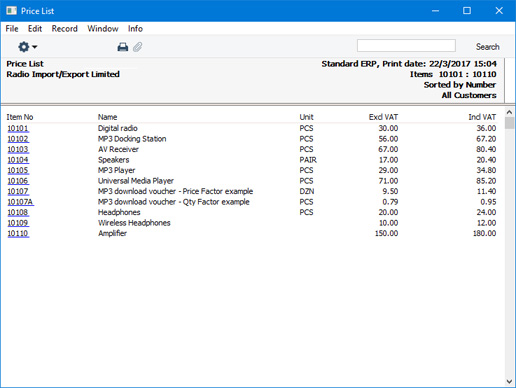Maximize the Price List window
Screen dimensions: 516x388
467,11
